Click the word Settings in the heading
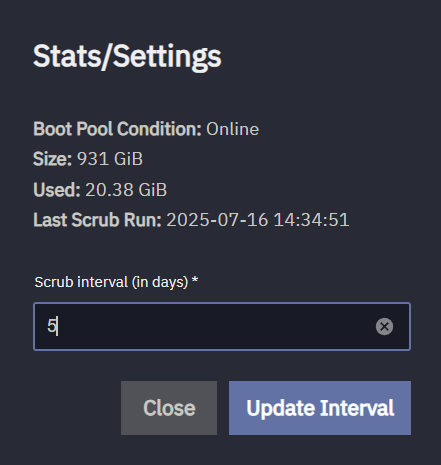 tap(167, 57)
